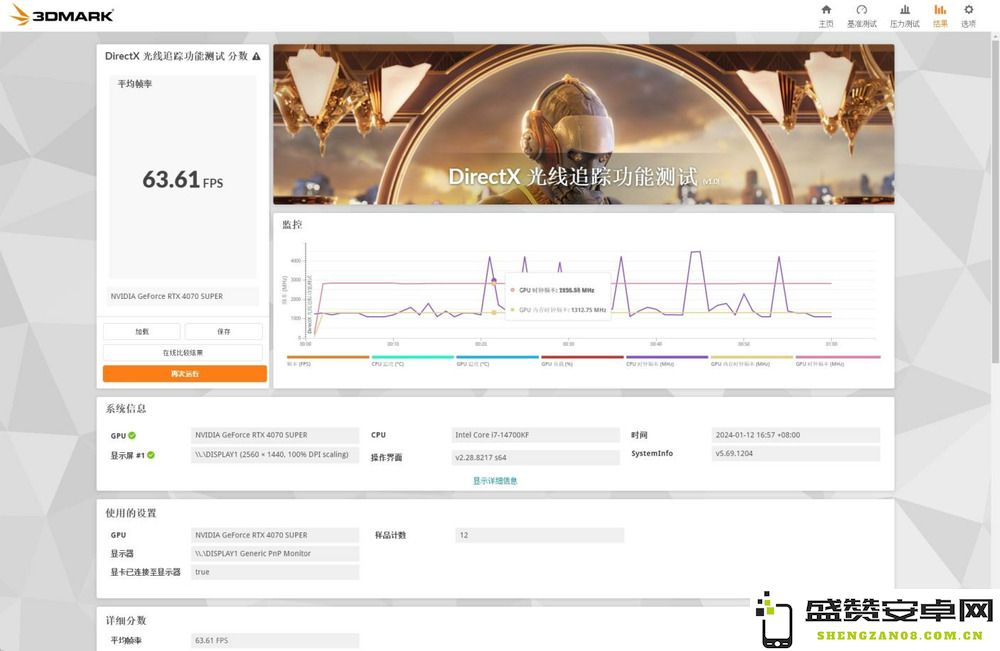Viewport: 1000px width, 651px height.
Task: Click the 详细分数 detailed scores heading
Action: pos(126,620)
